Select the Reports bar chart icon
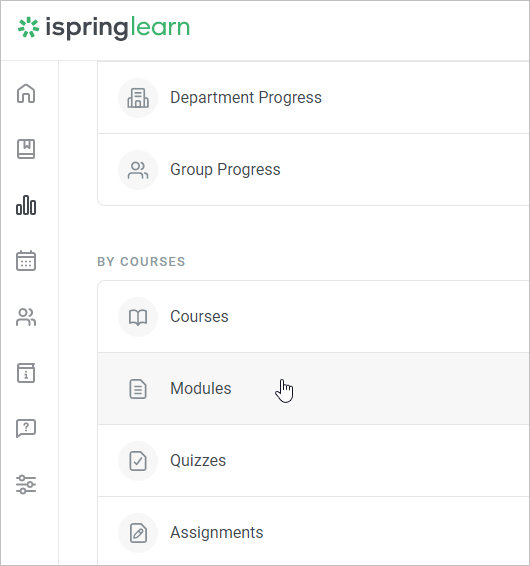Image resolution: width=530 pixels, height=566 pixels. pyautogui.click(x=26, y=205)
